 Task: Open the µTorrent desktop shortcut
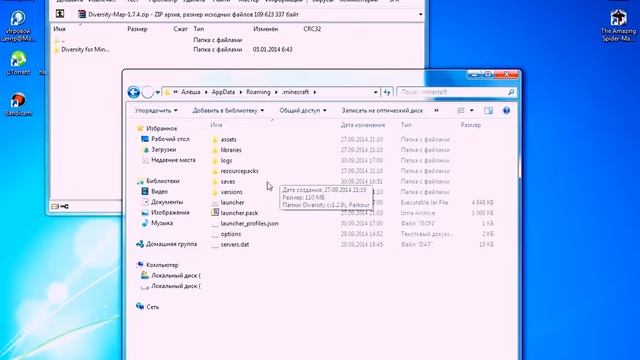point(18,63)
